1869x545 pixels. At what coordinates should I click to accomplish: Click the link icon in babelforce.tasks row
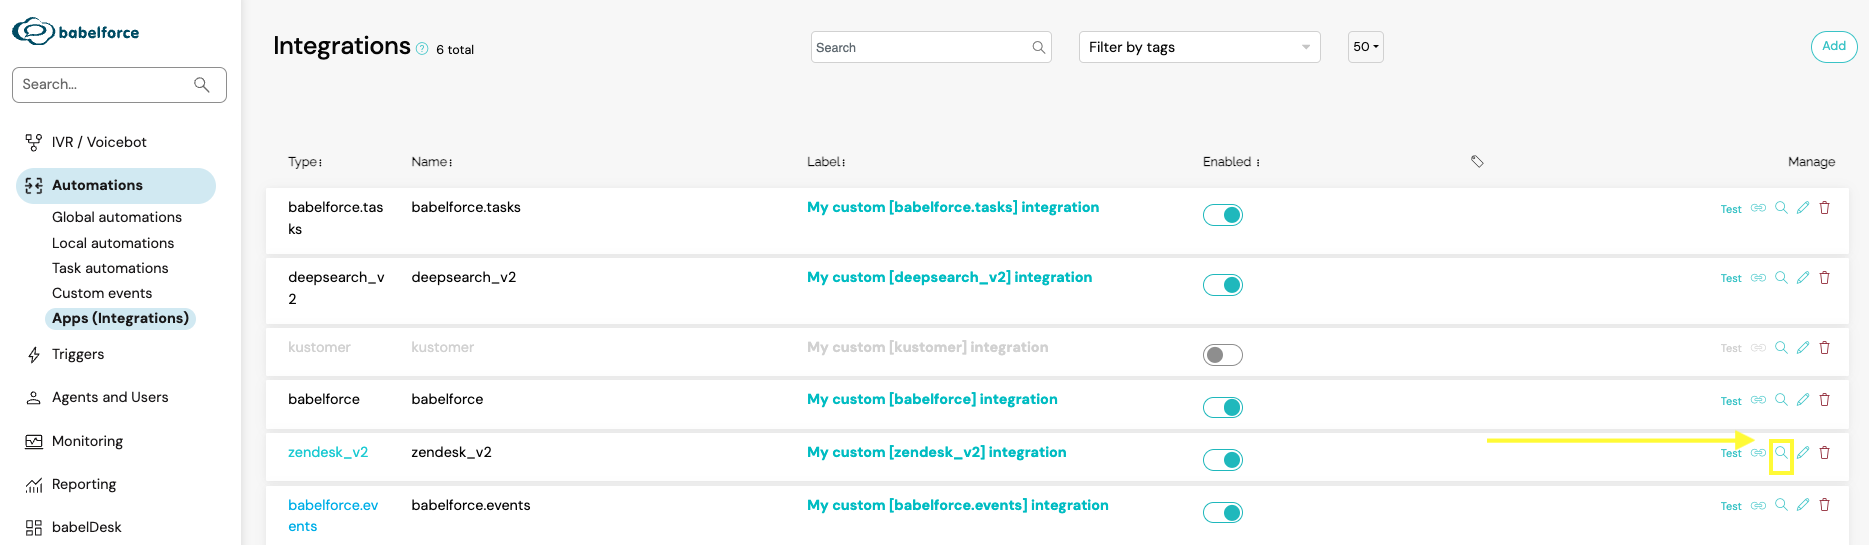click(1758, 208)
